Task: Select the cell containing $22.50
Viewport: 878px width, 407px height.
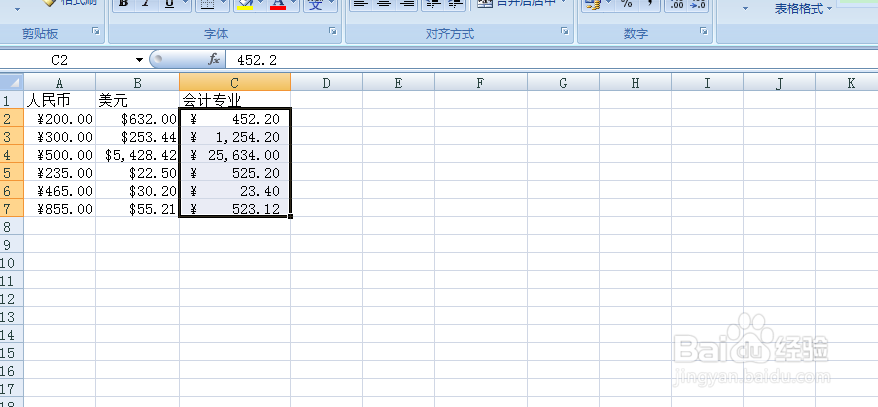Action: coord(138,172)
